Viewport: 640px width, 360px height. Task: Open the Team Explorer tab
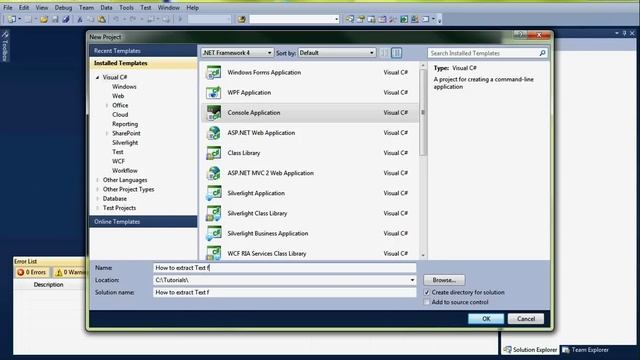585,350
